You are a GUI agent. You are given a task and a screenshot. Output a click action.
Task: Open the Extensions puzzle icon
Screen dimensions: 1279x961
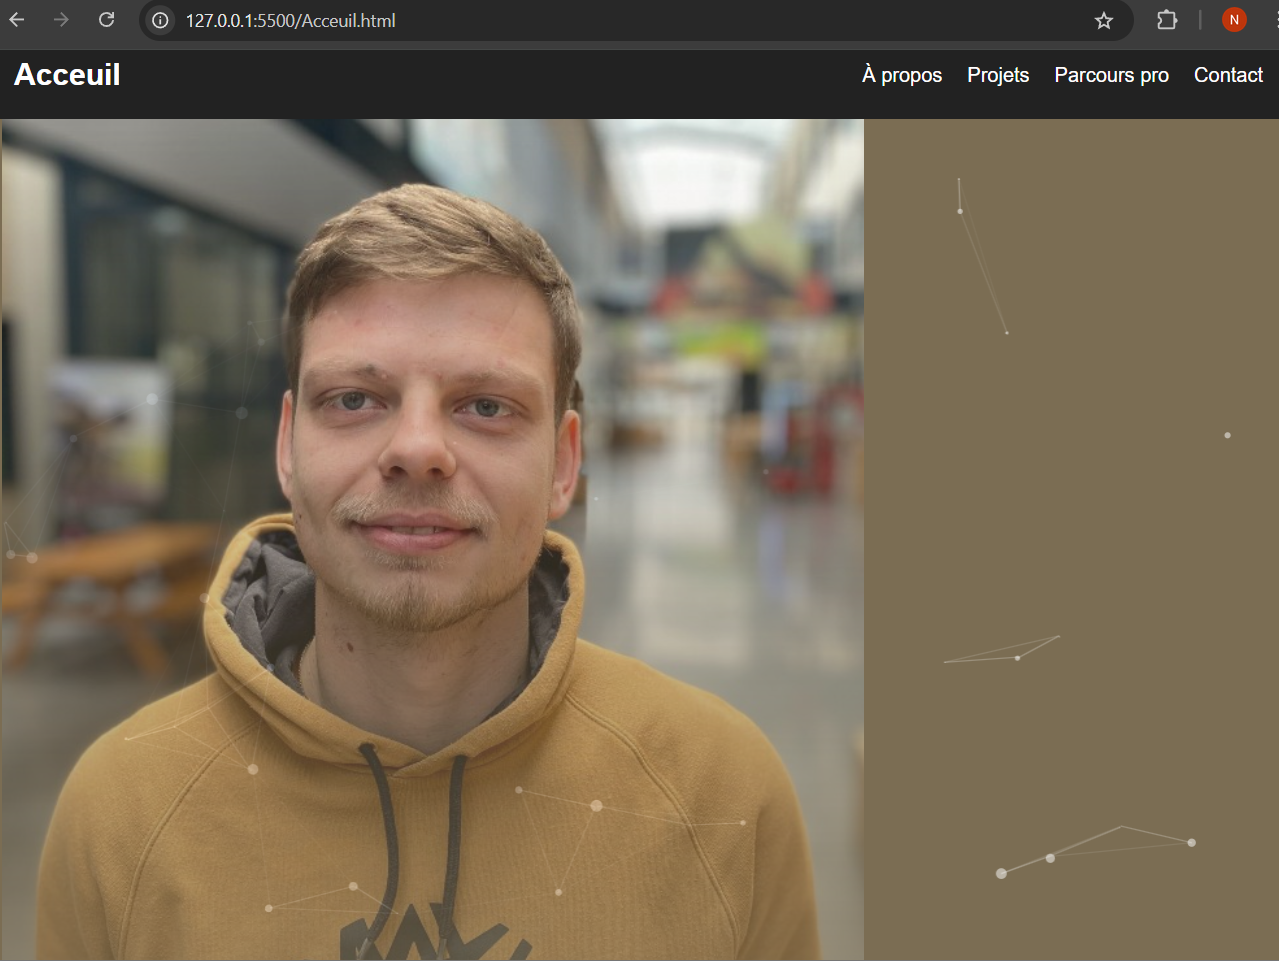pyautogui.click(x=1166, y=20)
